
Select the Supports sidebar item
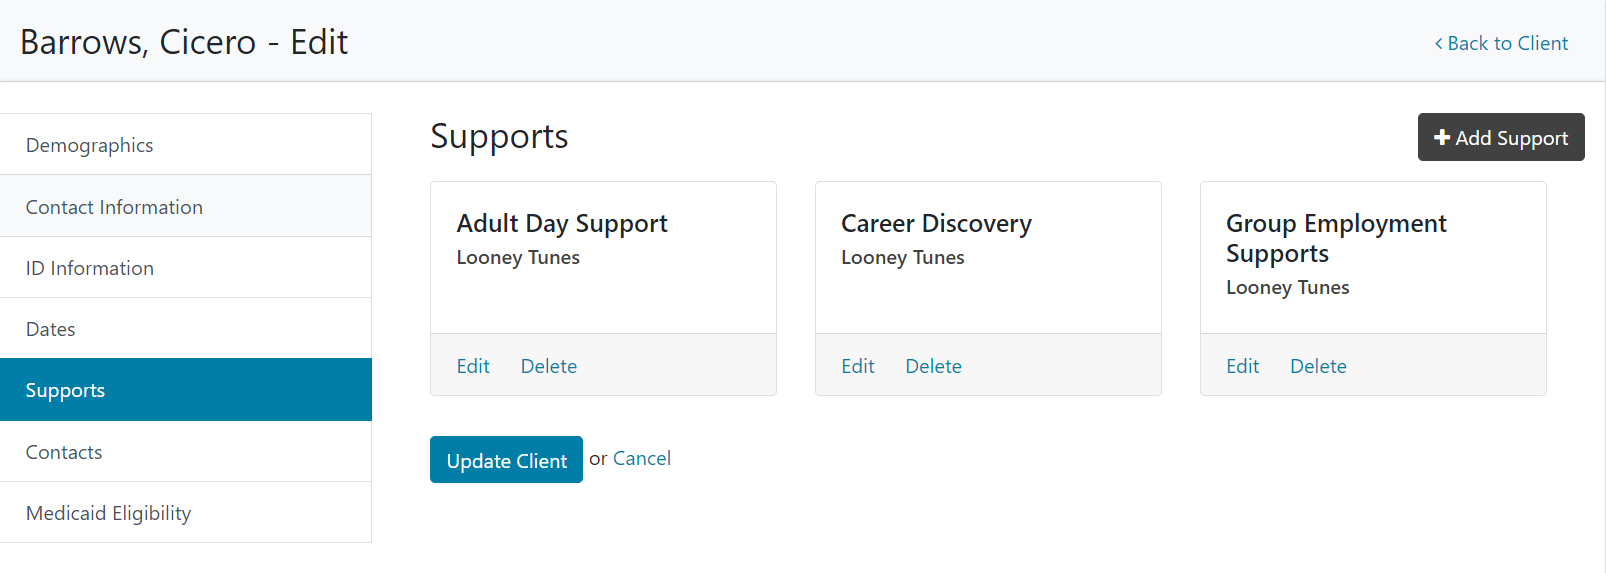coord(66,390)
